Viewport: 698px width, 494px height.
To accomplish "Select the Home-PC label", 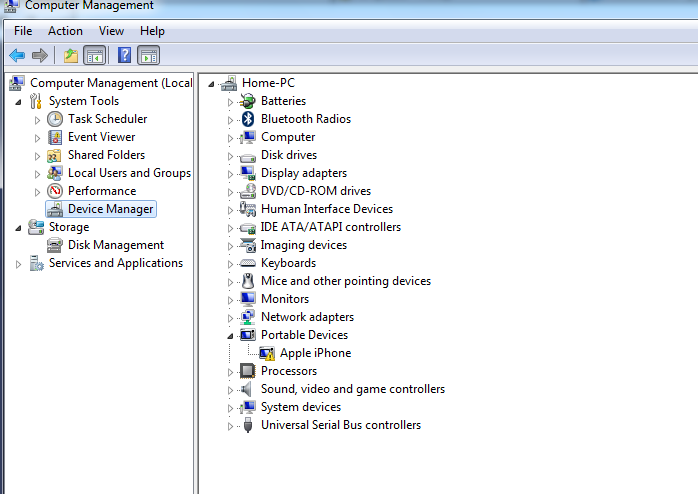I will point(268,83).
